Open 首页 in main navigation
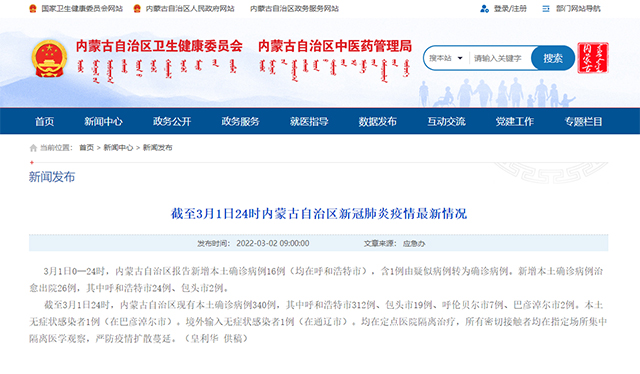The height and width of the screenshot is (374, 640). 44,121
